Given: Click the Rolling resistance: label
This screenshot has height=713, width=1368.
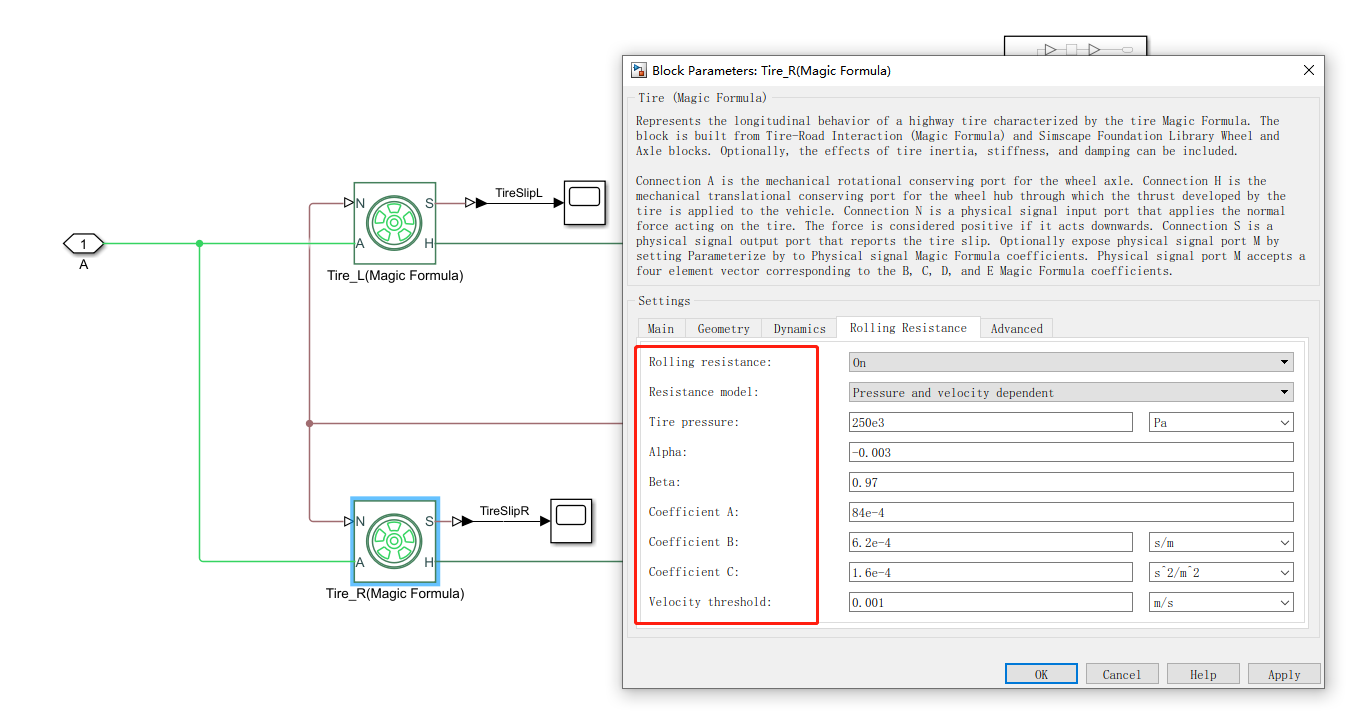Looking at the screenshot, I should click(x=710, y=362).
